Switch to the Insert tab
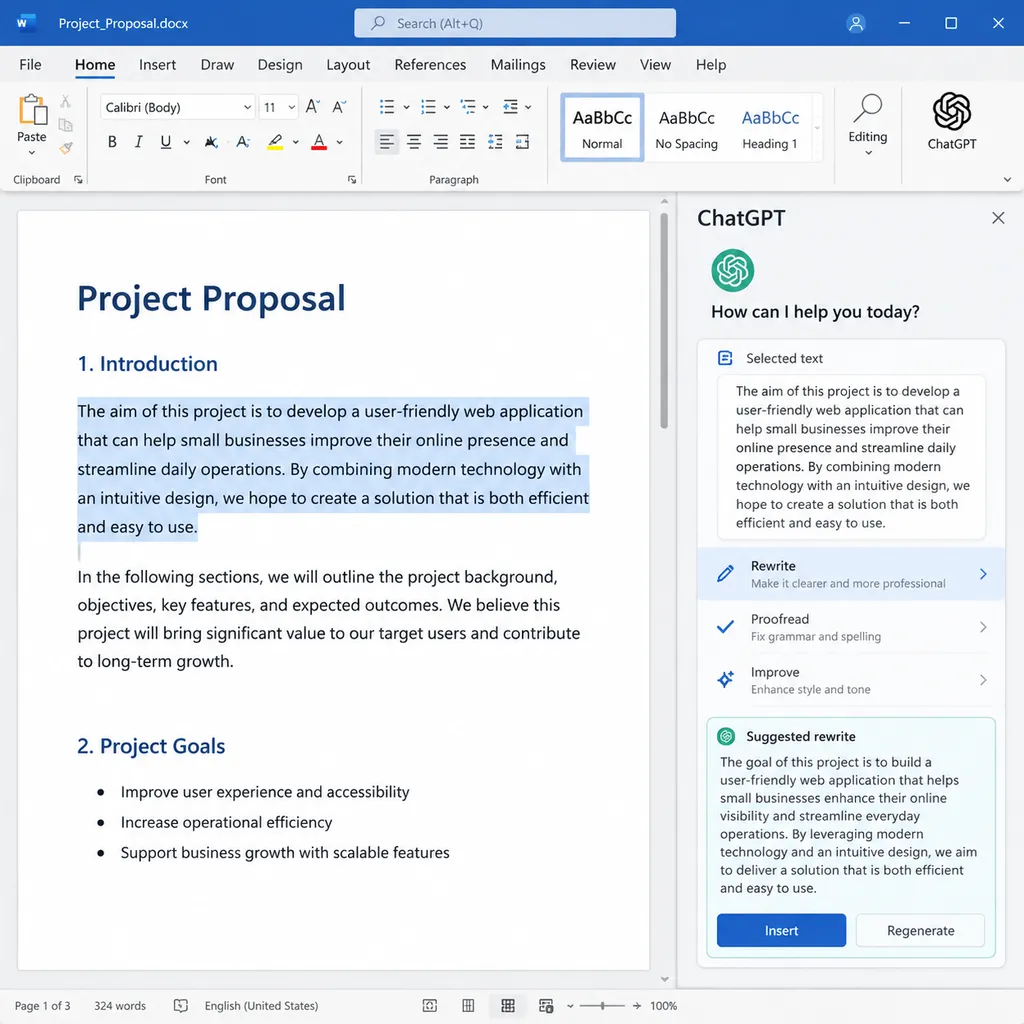This screenshot has height=1024, width=1024. 157,65
